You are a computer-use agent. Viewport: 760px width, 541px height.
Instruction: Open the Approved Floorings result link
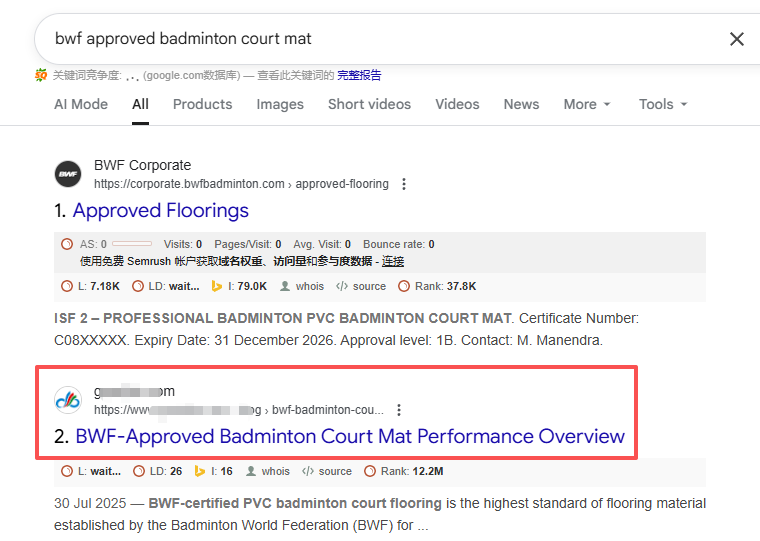coord(160,210)
